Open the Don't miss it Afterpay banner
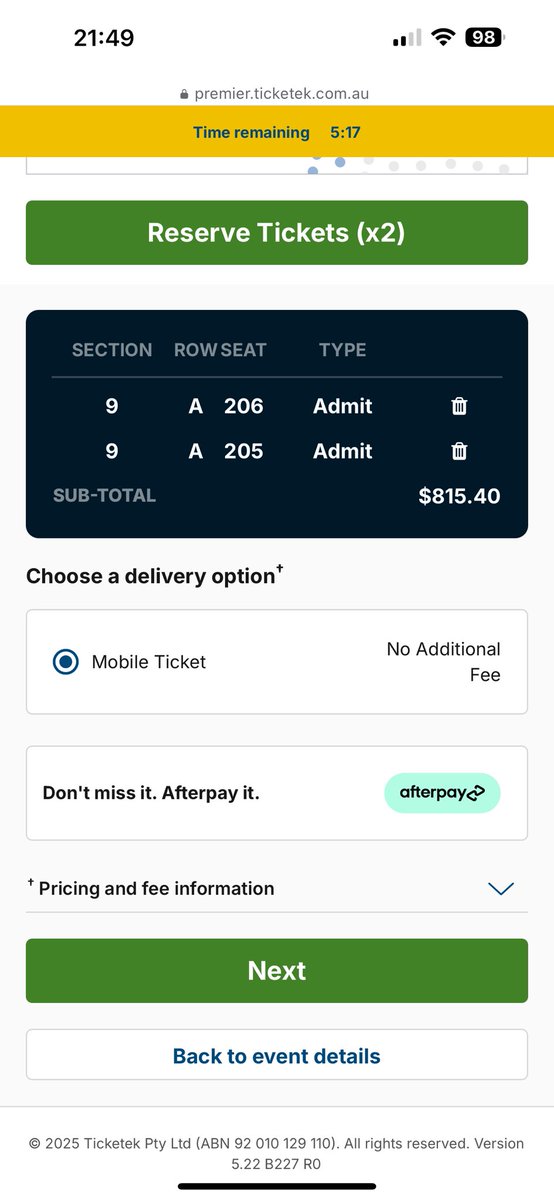 click(x=277, y=793)
